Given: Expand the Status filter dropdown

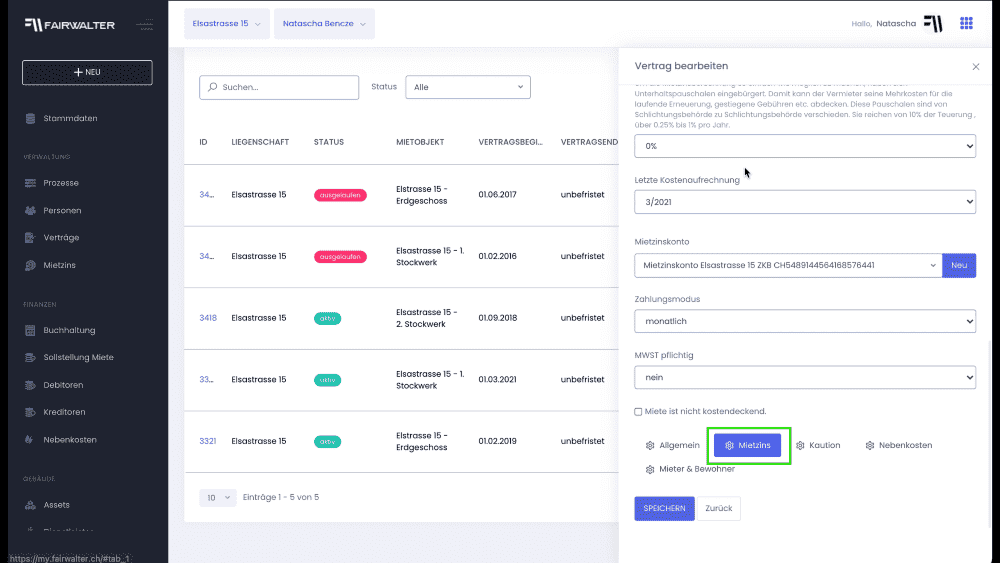Looking at the screenshot, I should click(x=467, y=87).
